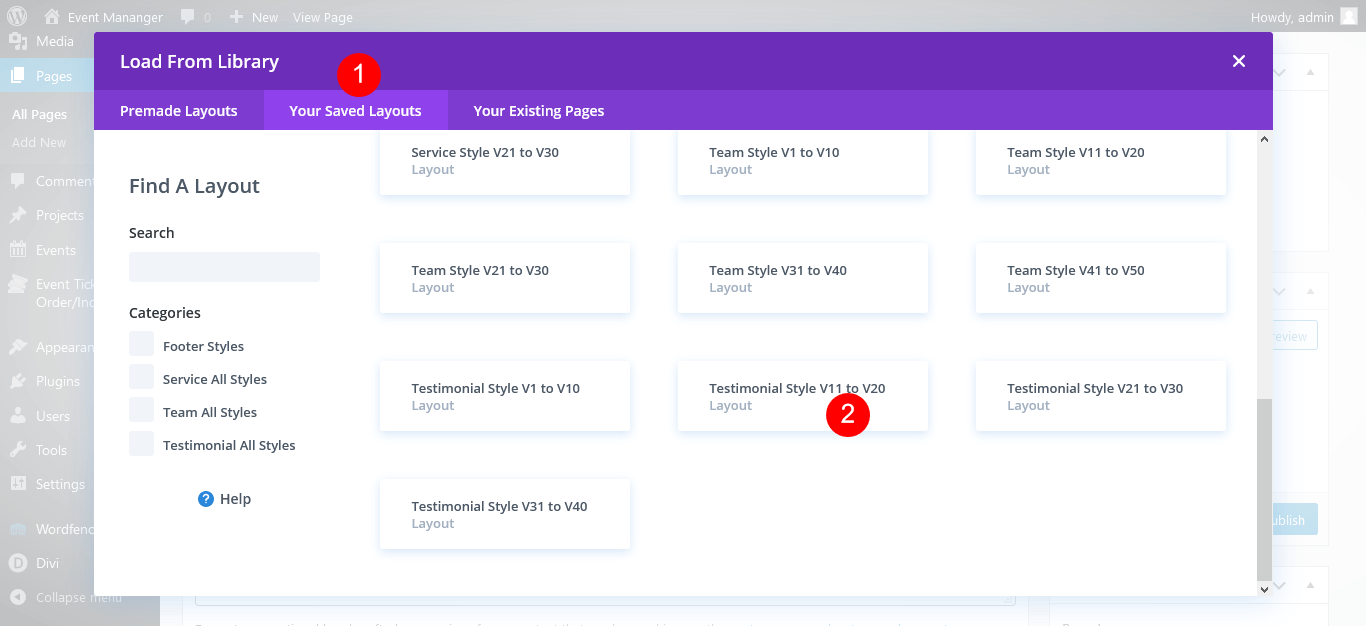Tick the Testimonial All Styles checkbox
Image resolution: width=1366 pixels, height=626 pixels.
coord(141,444)
